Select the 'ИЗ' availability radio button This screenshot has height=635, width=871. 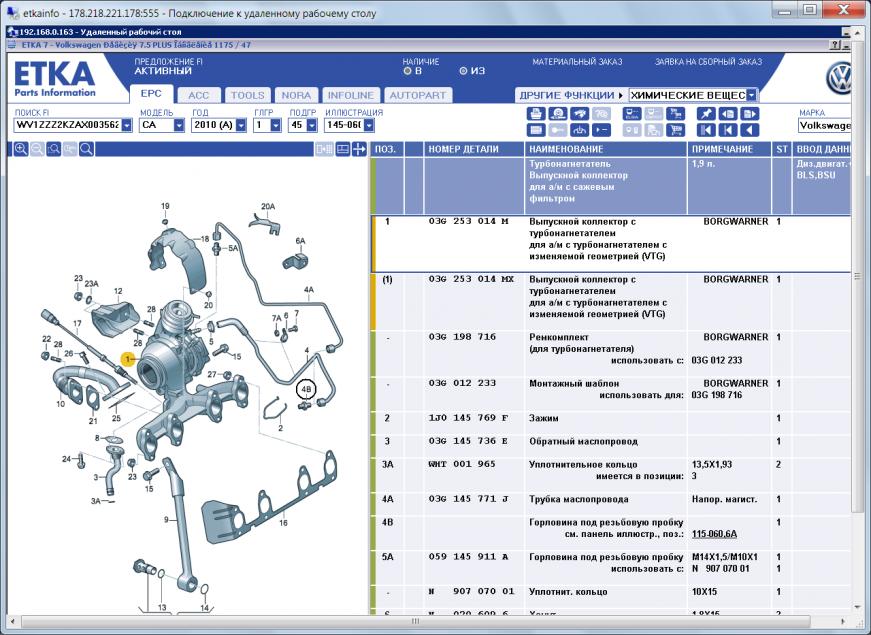pos(463,71)
